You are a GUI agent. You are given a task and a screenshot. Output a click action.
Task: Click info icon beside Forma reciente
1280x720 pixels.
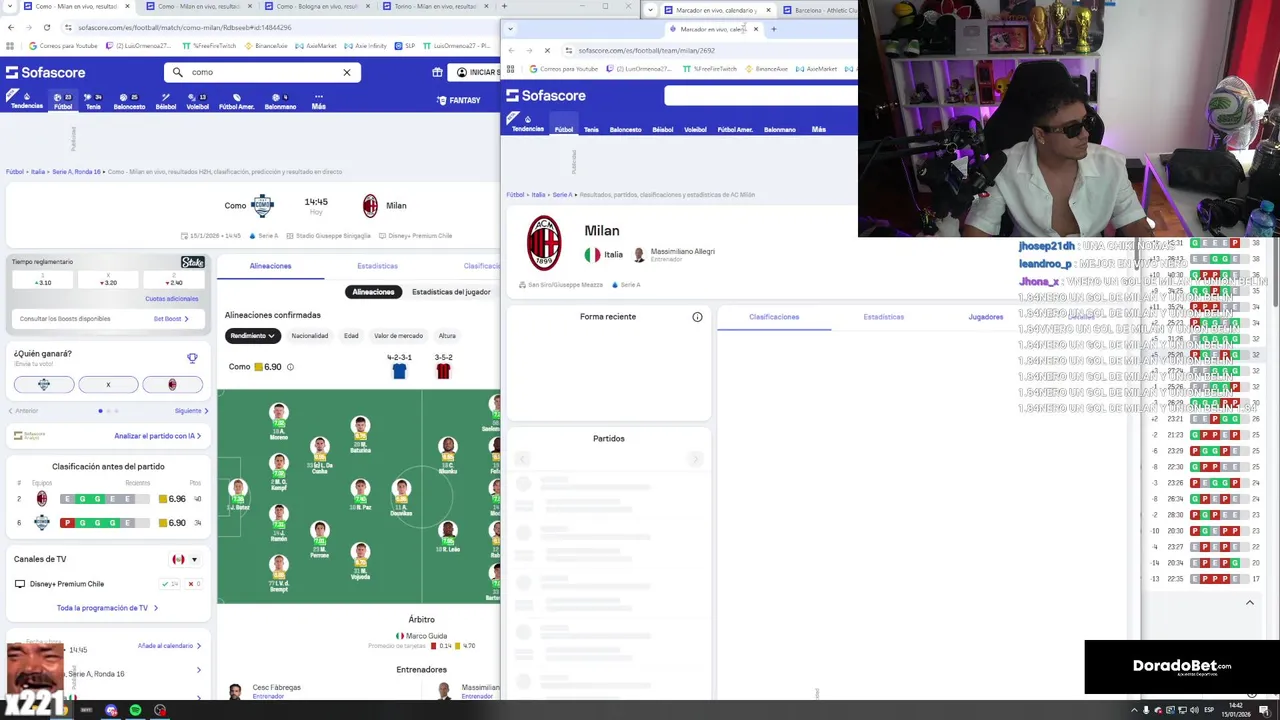(x=697, y=317)
